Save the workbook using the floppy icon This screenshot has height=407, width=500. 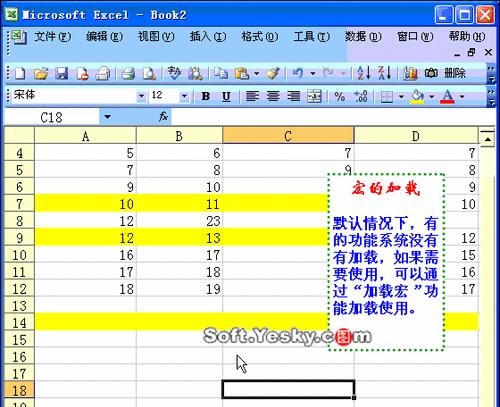pyautogui.click(x=61, y=73)
